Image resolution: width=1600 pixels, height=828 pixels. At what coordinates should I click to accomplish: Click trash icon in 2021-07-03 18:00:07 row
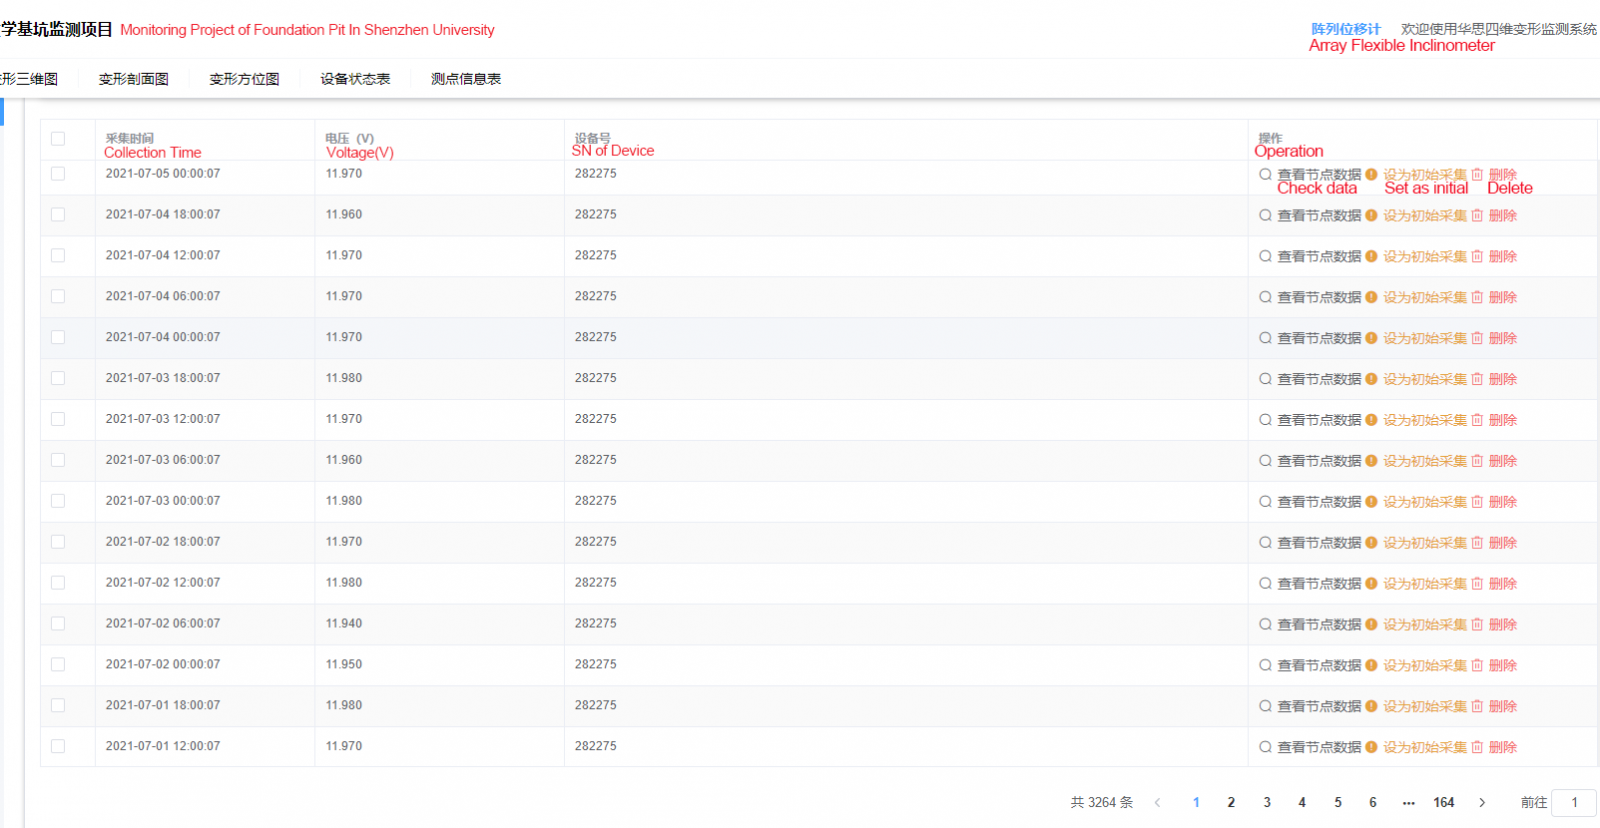pyautogui.click(x=1477, y=379)
